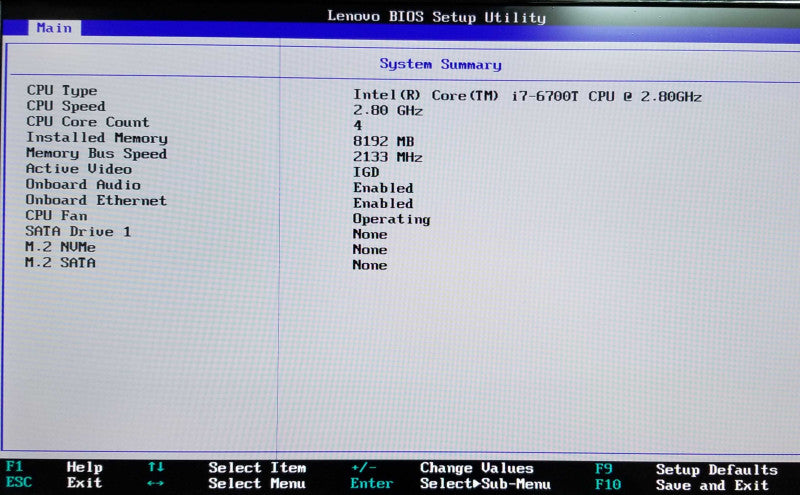Screen dimensions: 800x495
Task: Click the Select Menu footer label
Action: pos(257,483)
